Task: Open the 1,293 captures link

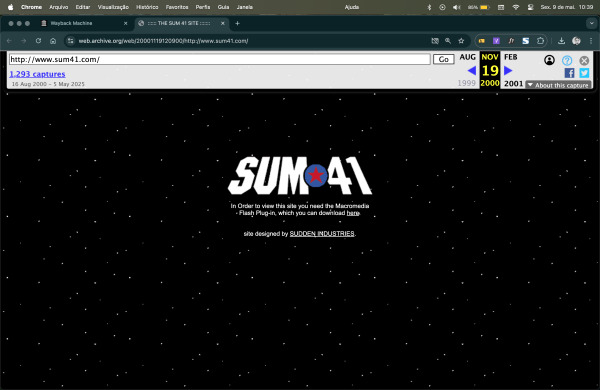Action: click(x=37, y=74)
